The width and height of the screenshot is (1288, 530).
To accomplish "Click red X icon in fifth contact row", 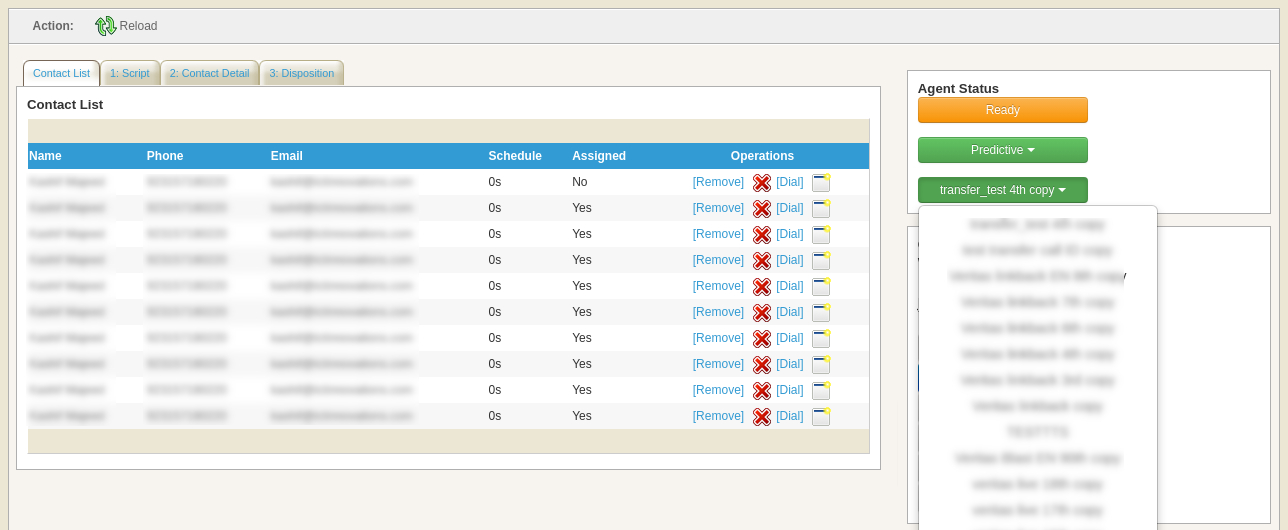I will point(761,286).
